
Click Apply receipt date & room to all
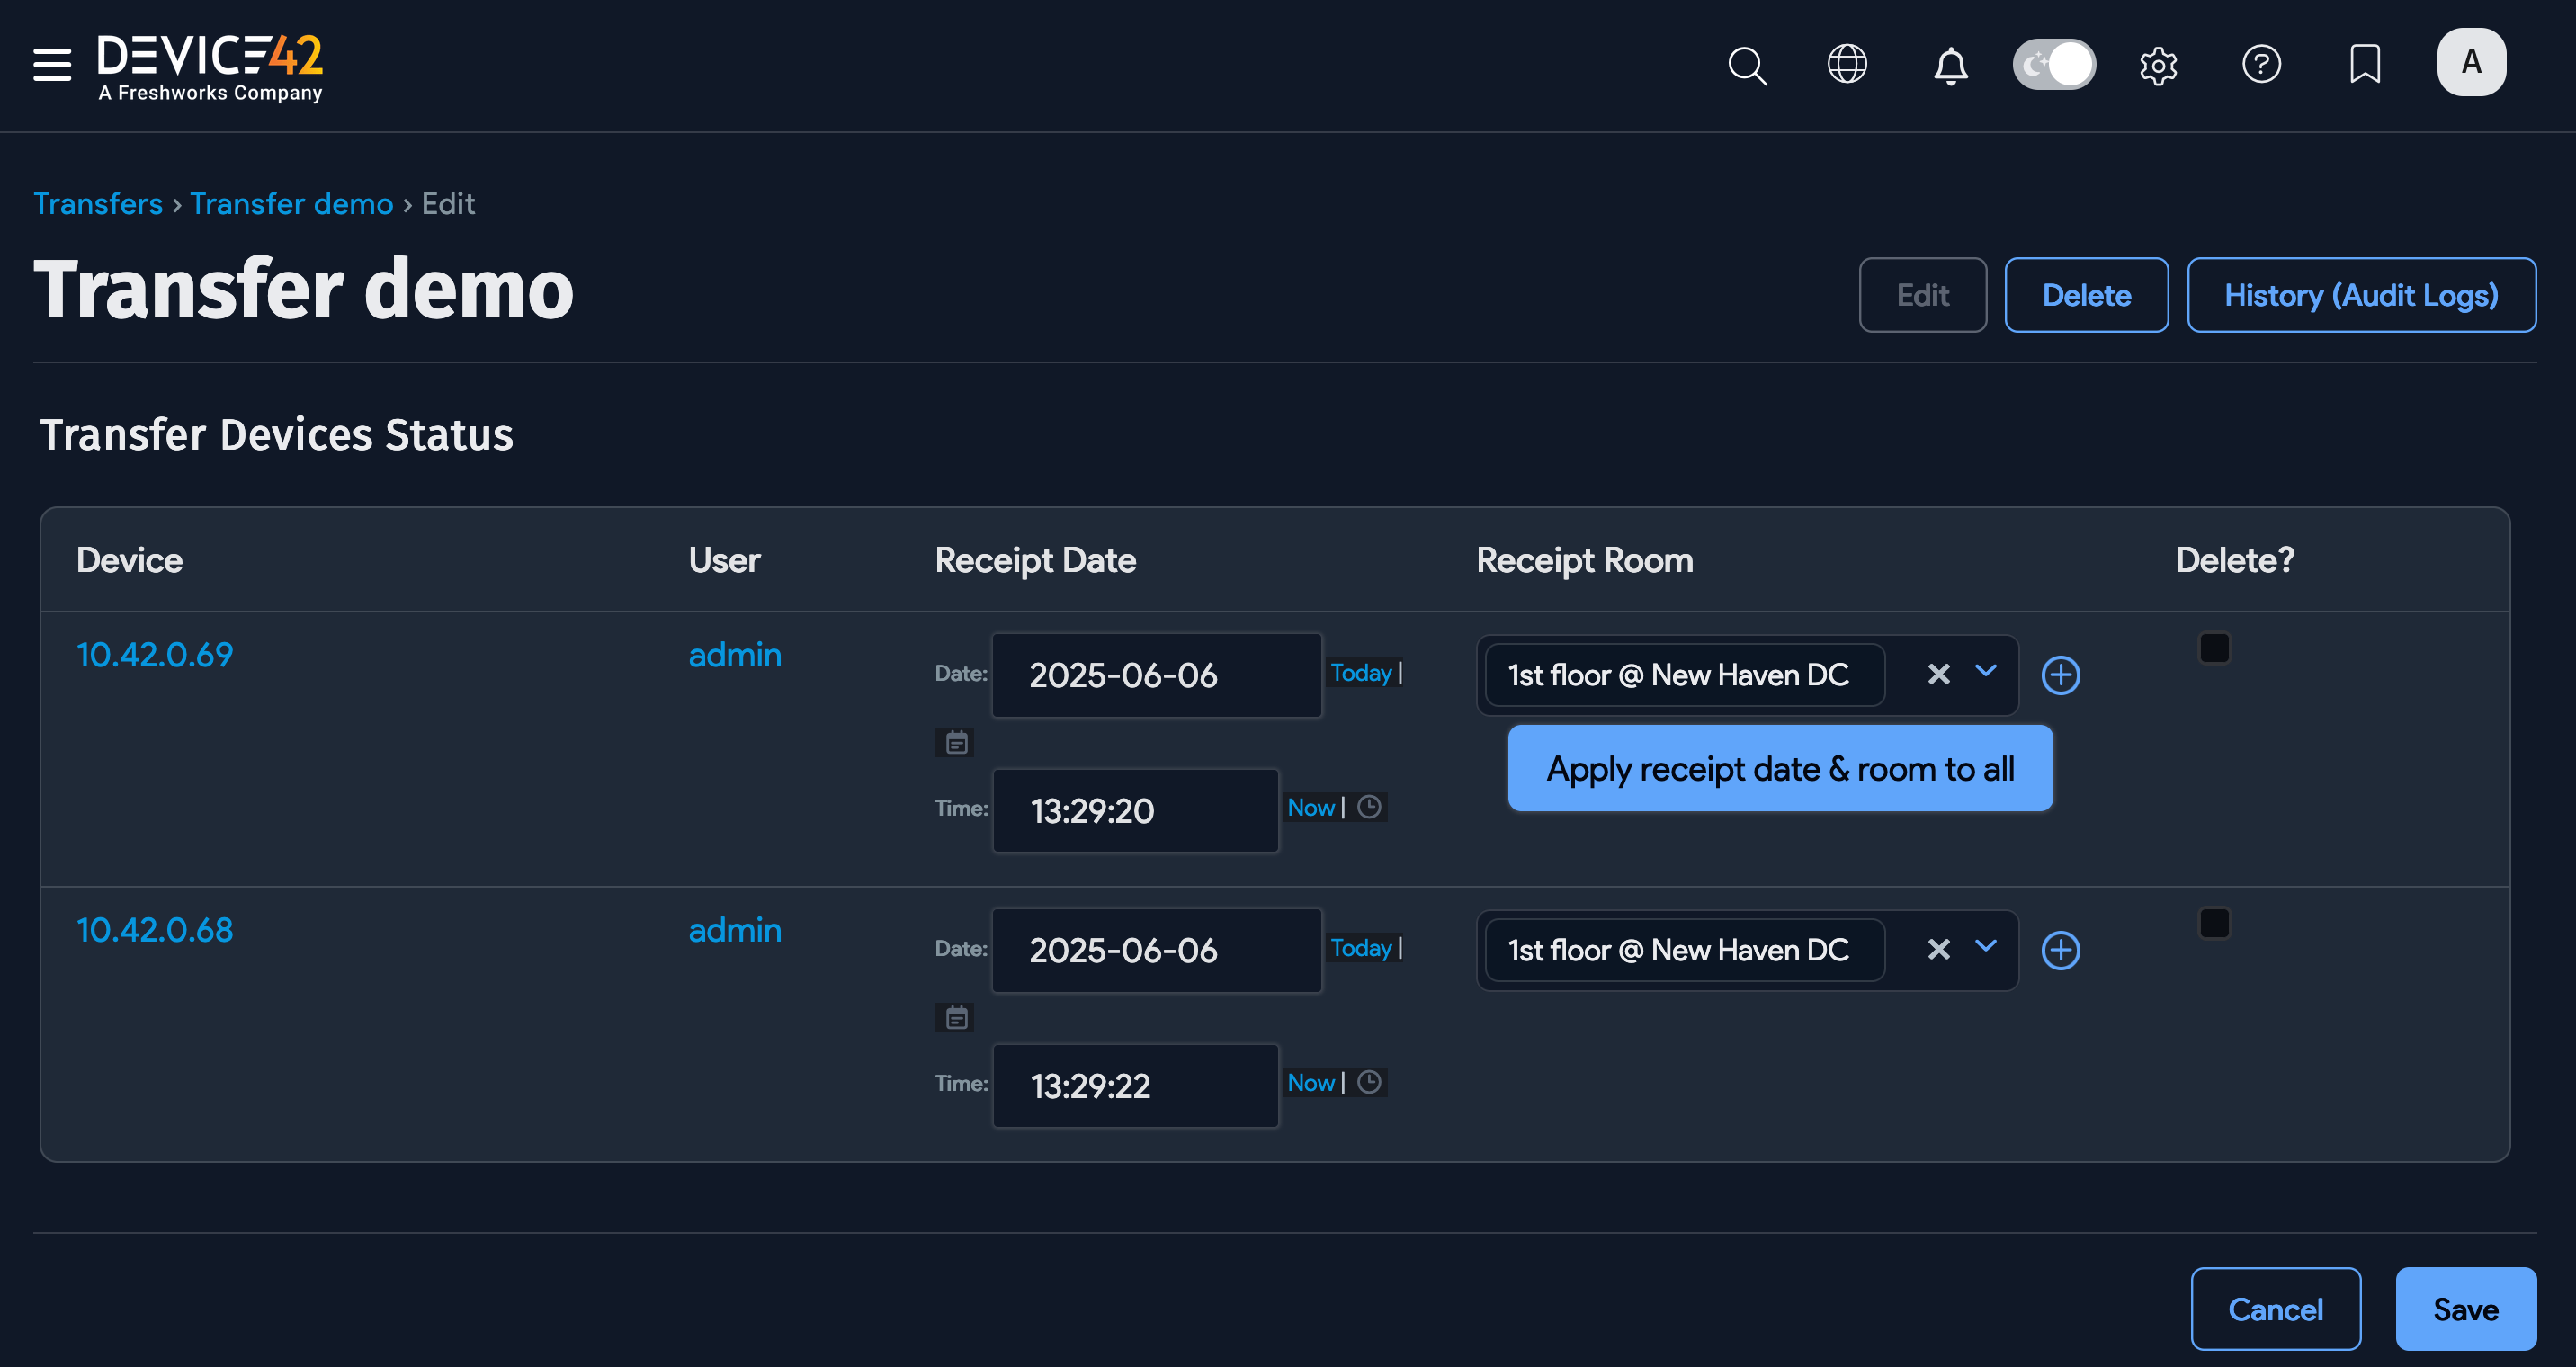(x=1779, y=769)
